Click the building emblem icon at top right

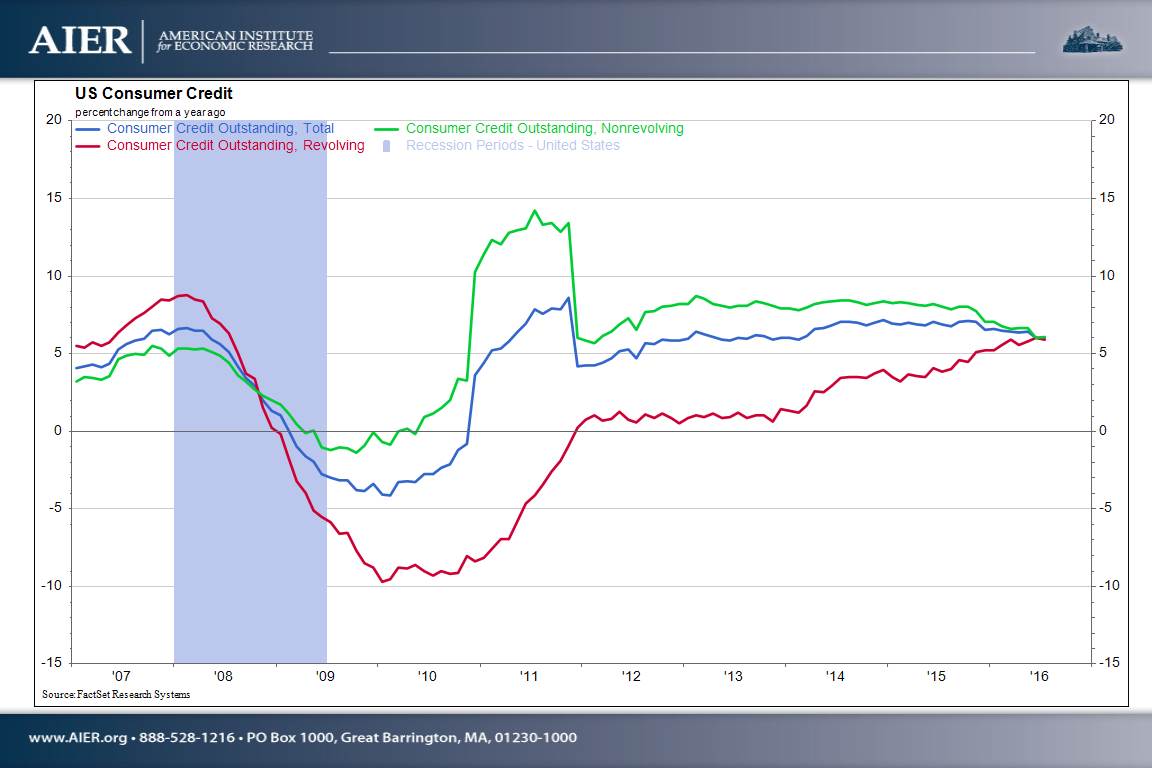1092,39
